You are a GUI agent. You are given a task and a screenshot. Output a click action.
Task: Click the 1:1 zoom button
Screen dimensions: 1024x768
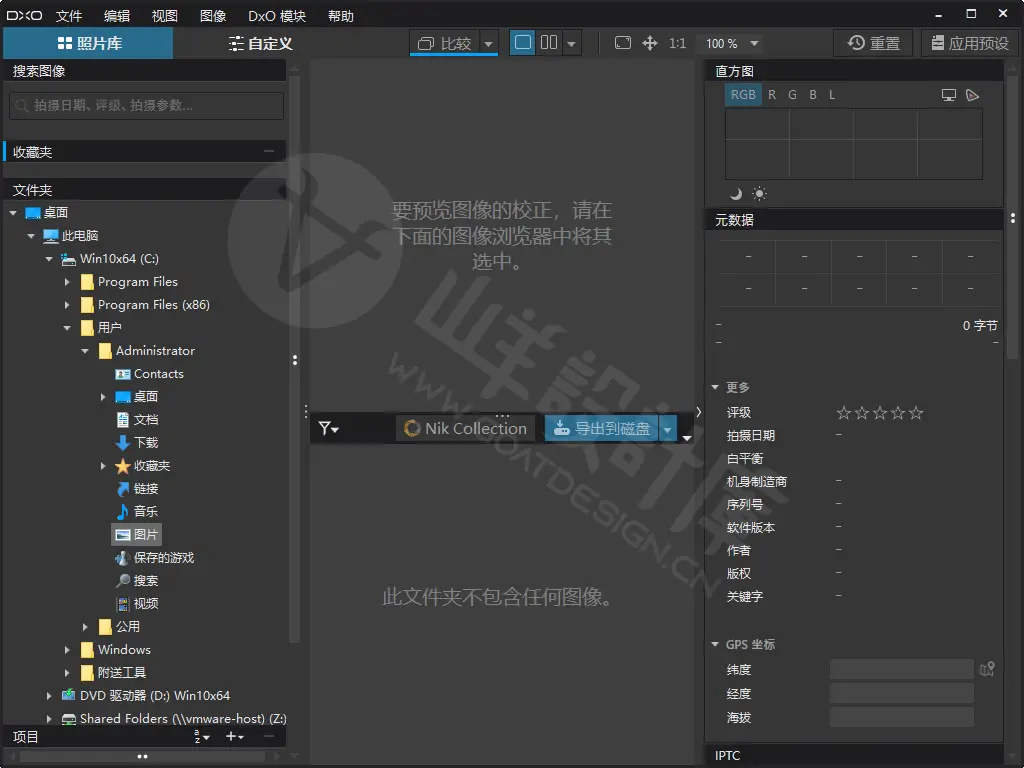[x=677, y=43]
